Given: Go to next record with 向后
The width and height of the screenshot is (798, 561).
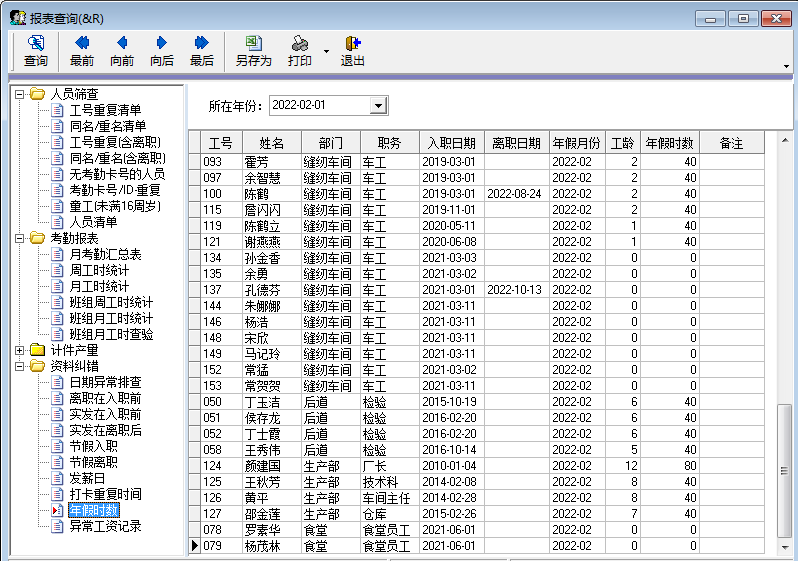Looking at the screenshot, I should [162, 51].
